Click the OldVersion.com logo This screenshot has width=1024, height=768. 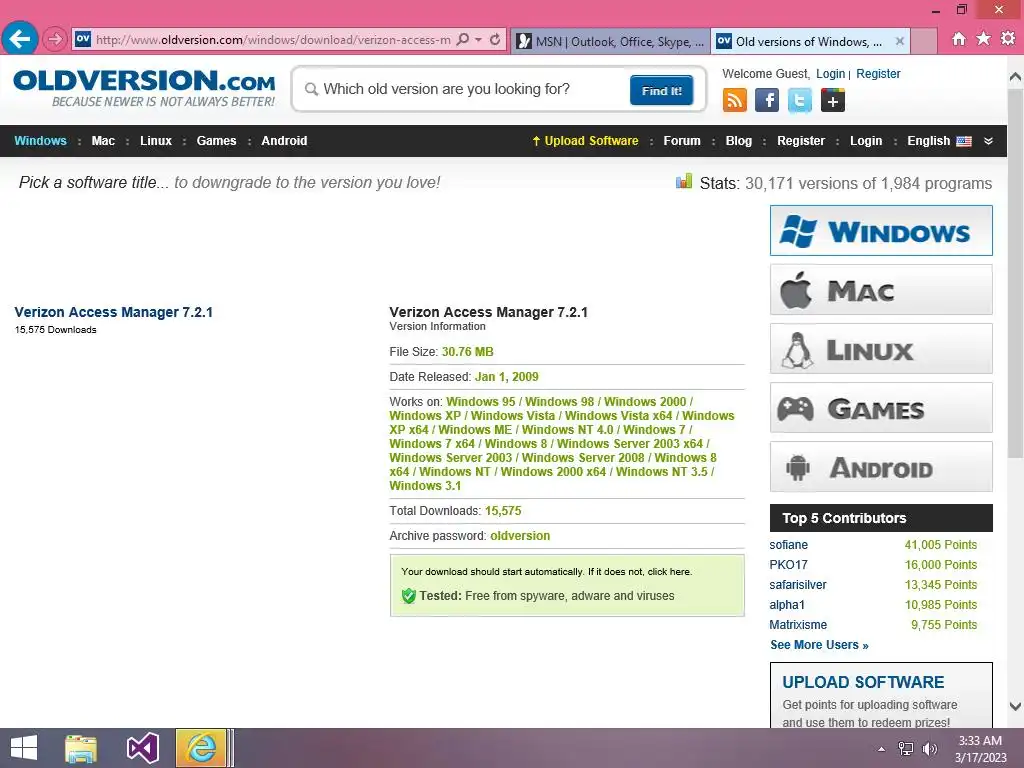click(144, 88)
